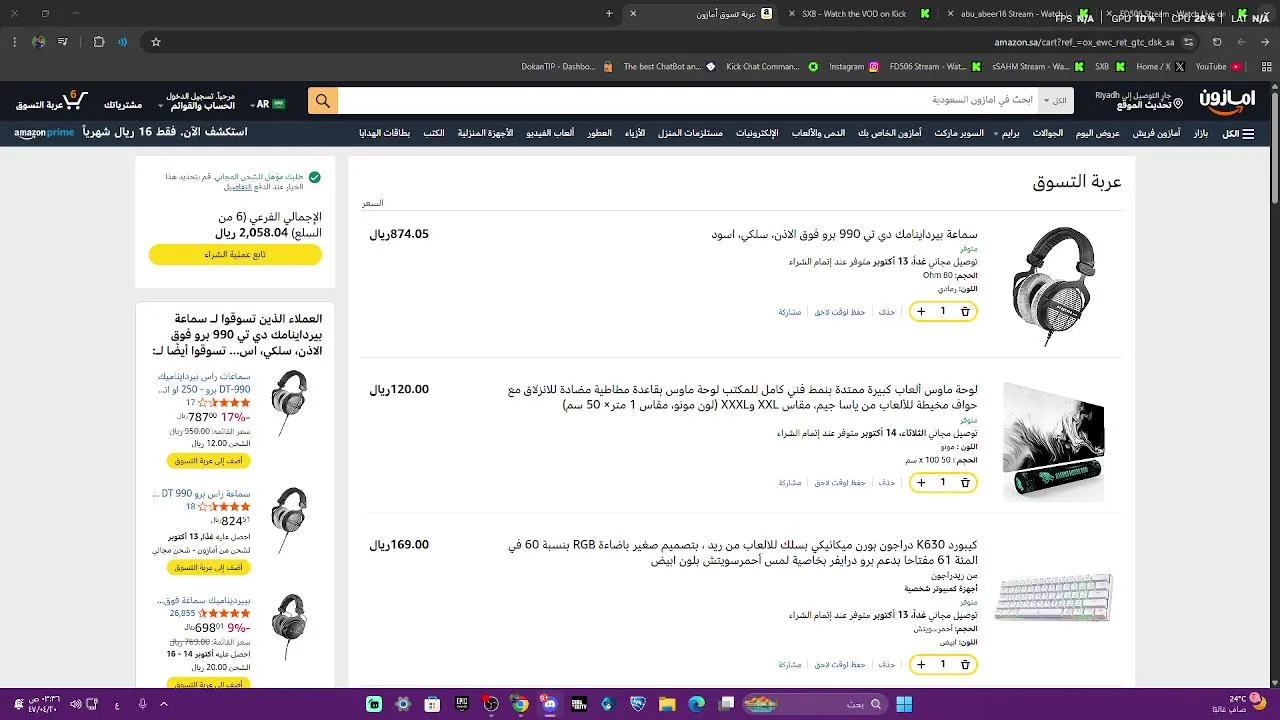Add DT-990 250 ohm recommendation to cart
The width and height of the screenshot is (1280, 720).
pyautogui.click(x=209, y=460)
